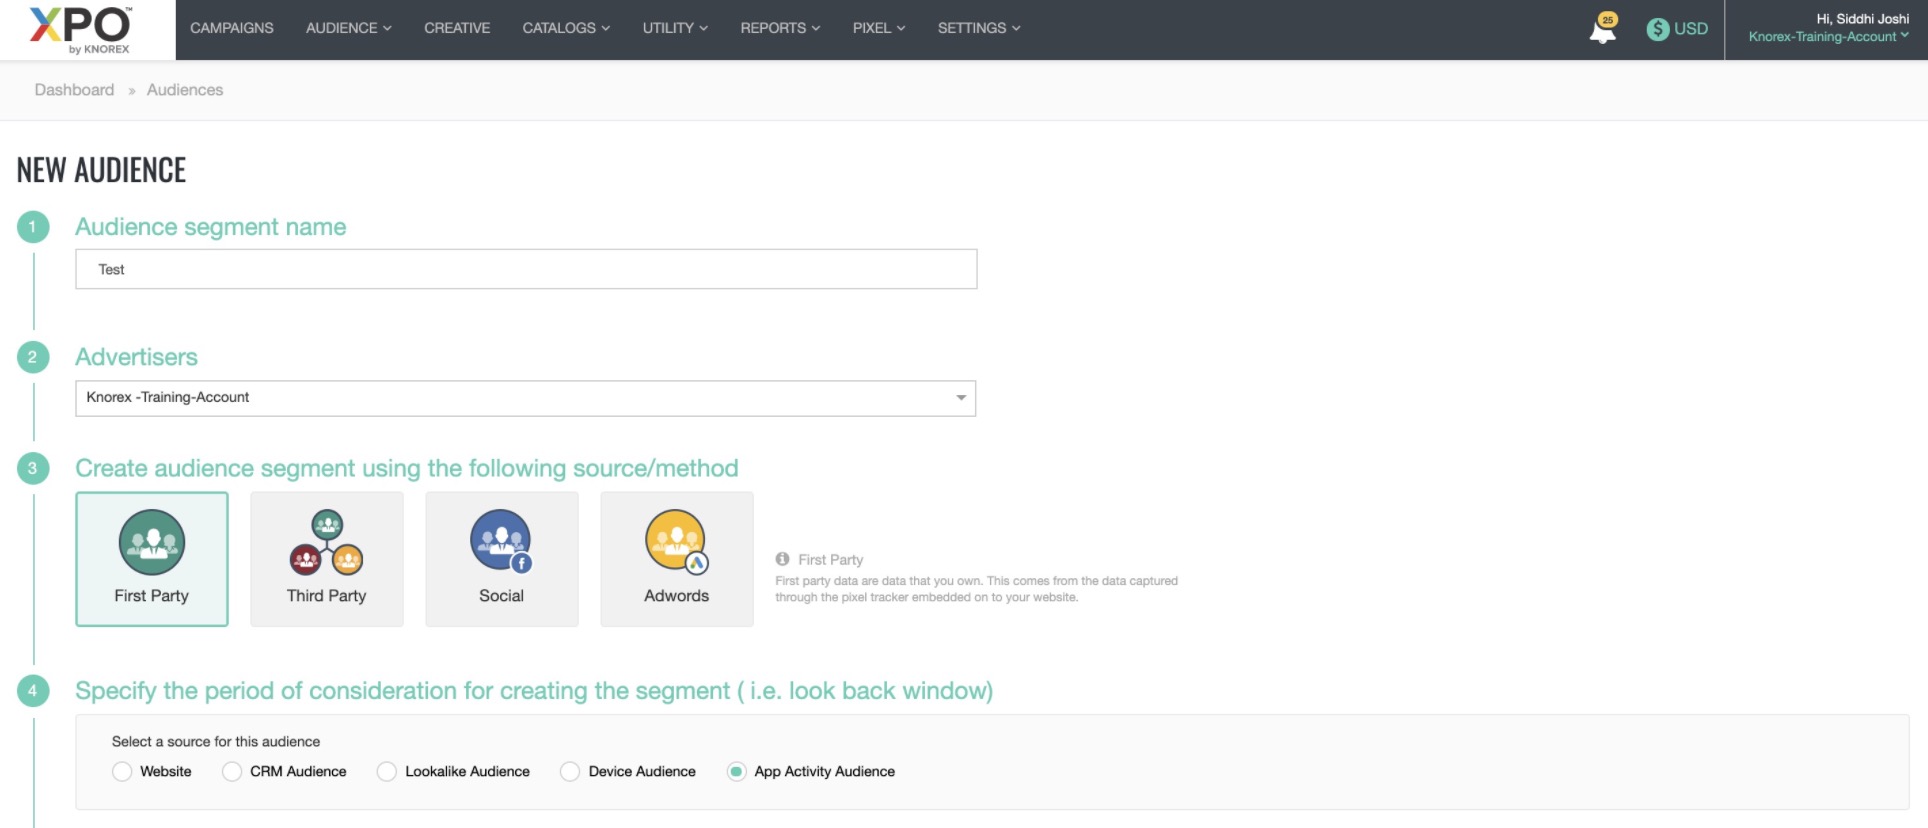The image size is (1928, 828).
Task: Open the Audience menu dropdown
Action: pos(348,28)
